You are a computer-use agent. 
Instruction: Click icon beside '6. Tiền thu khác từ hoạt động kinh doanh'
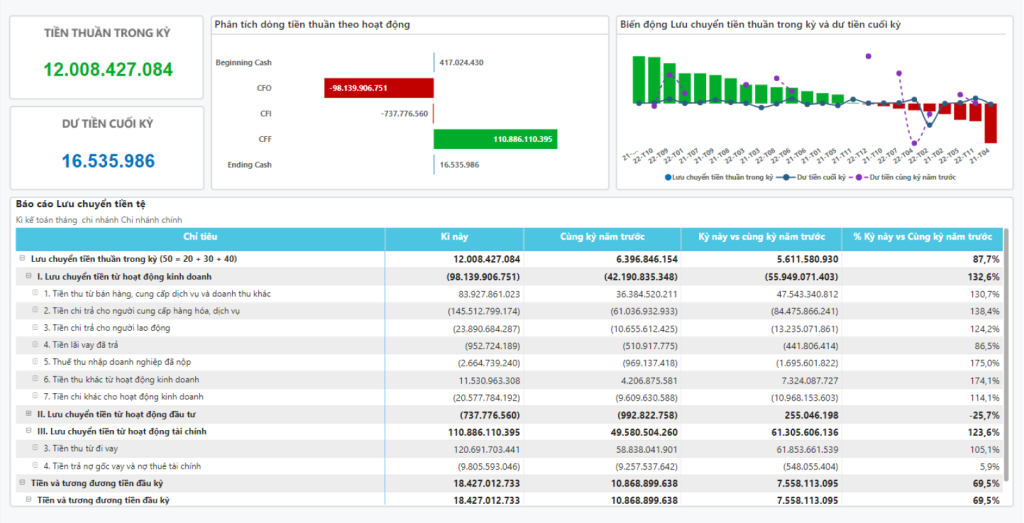click(x=35, y=379)
